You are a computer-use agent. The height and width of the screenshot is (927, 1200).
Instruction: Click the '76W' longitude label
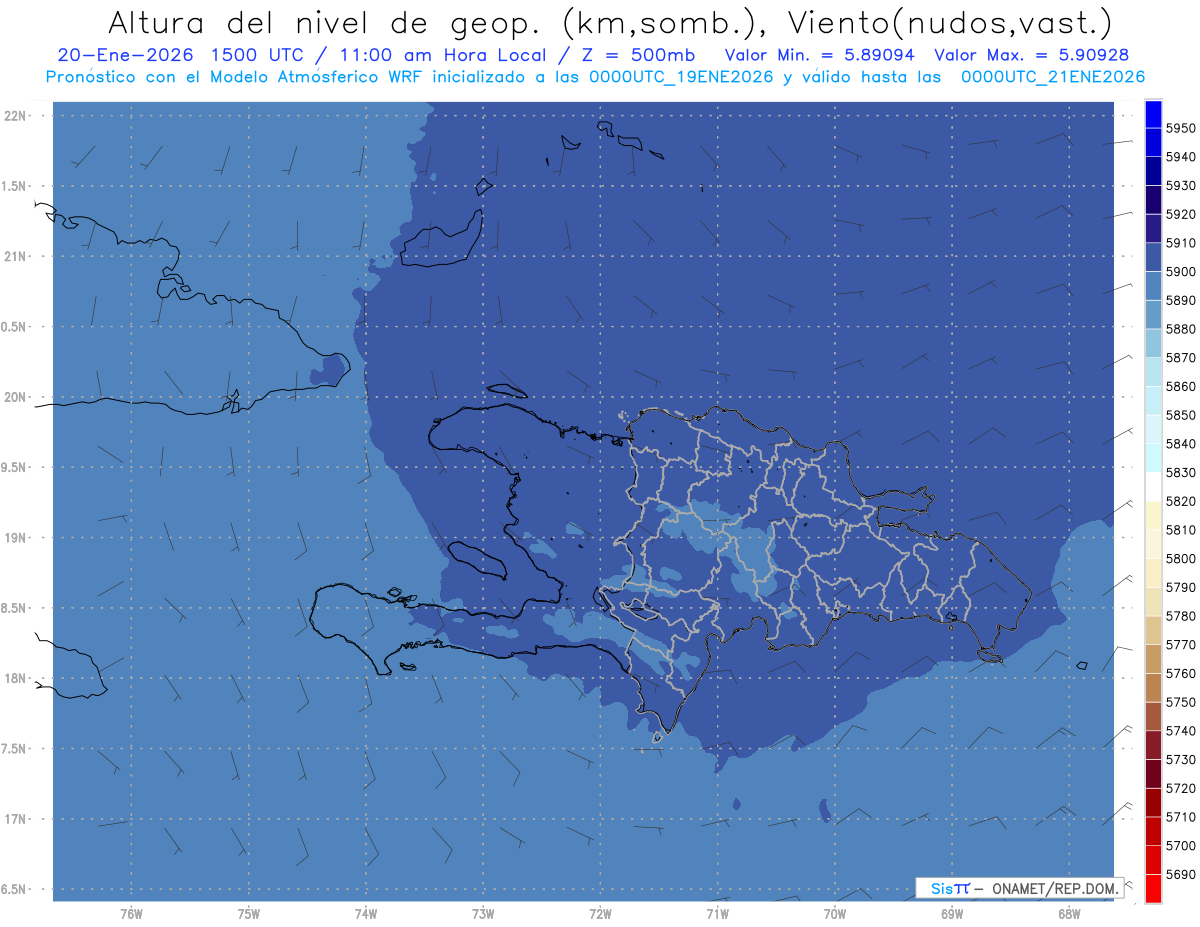click(131, 914)
